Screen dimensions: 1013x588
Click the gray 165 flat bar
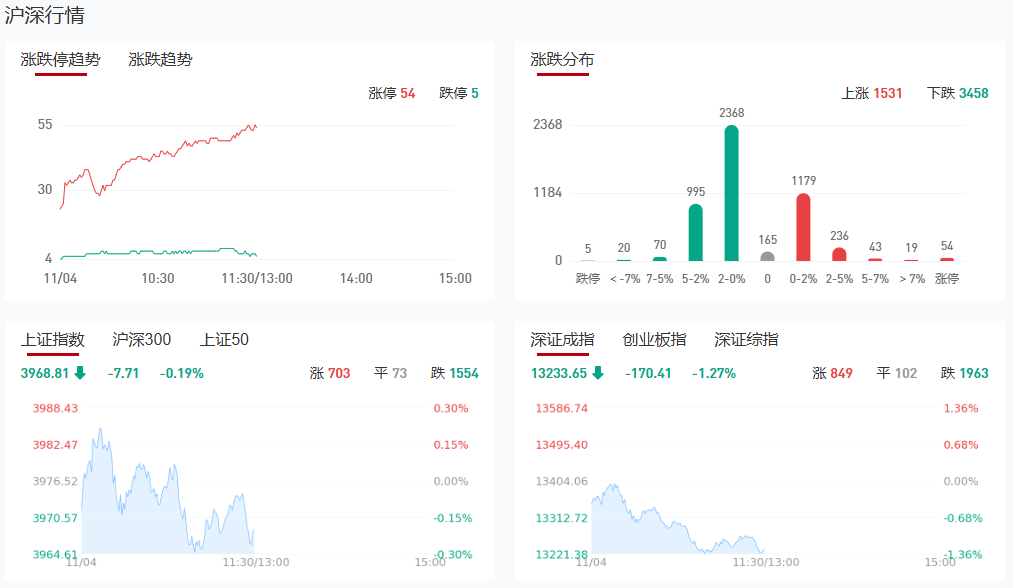pos(767,256)
